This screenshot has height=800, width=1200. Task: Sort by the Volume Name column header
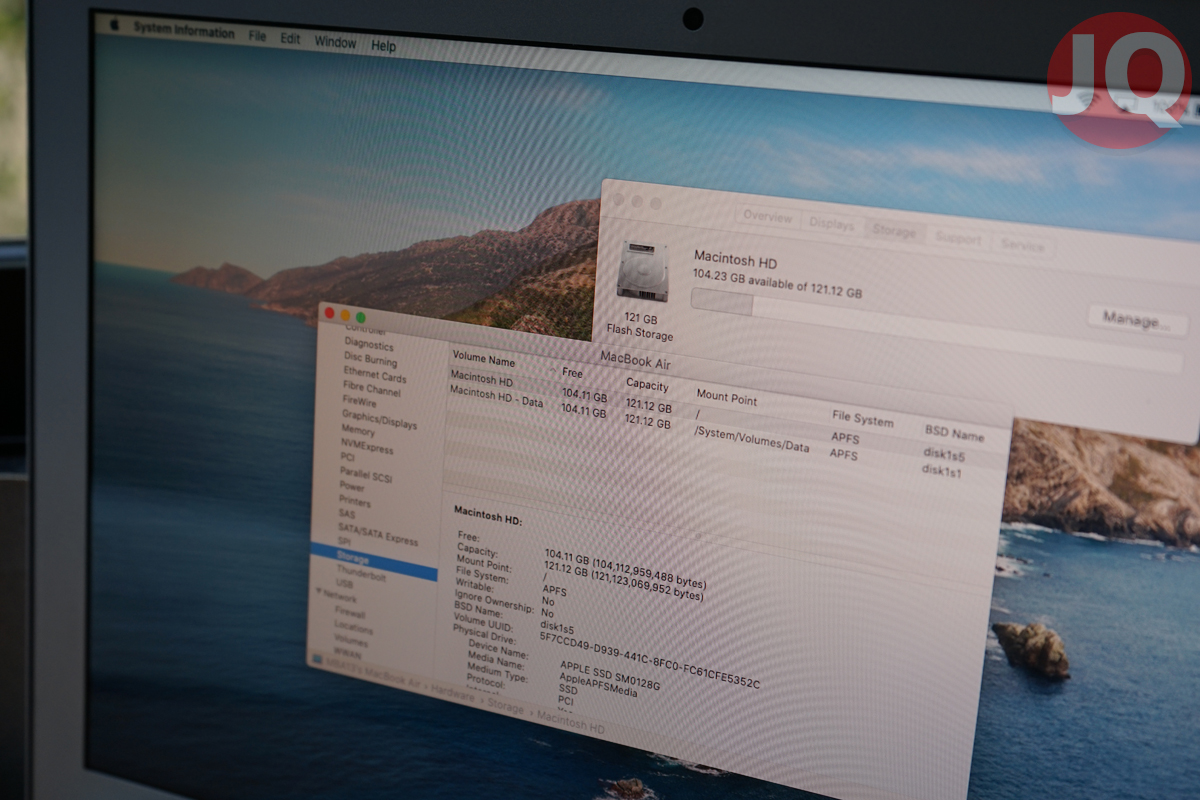coord(484,360)
